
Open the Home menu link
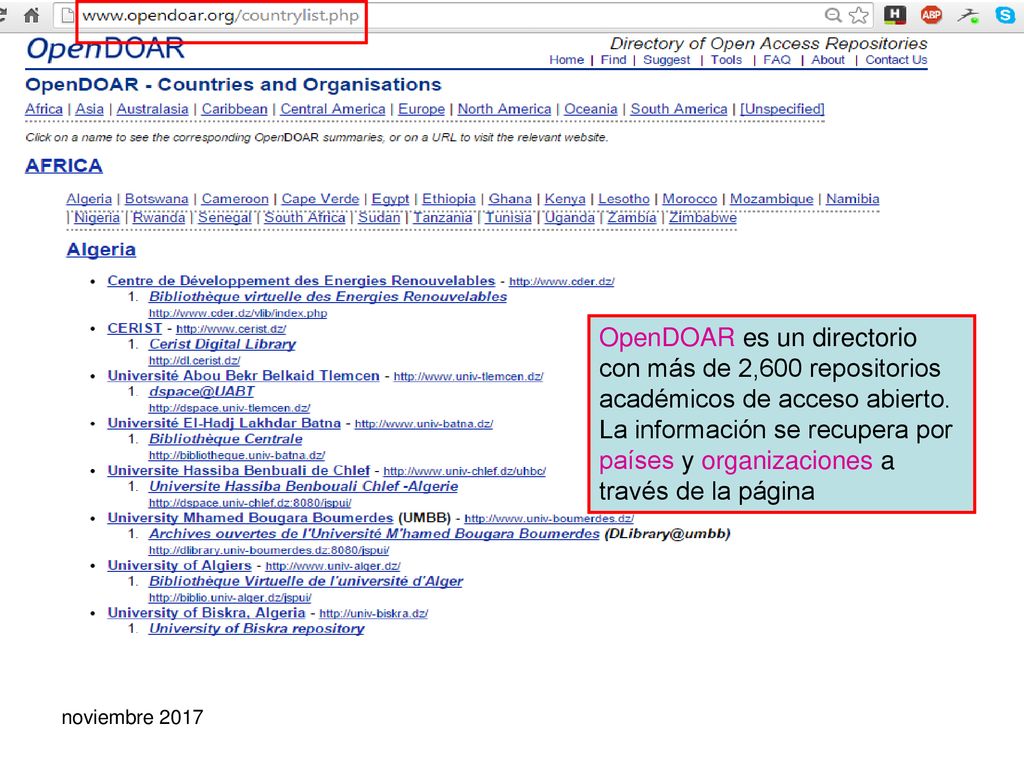click(x=566, y=60)
